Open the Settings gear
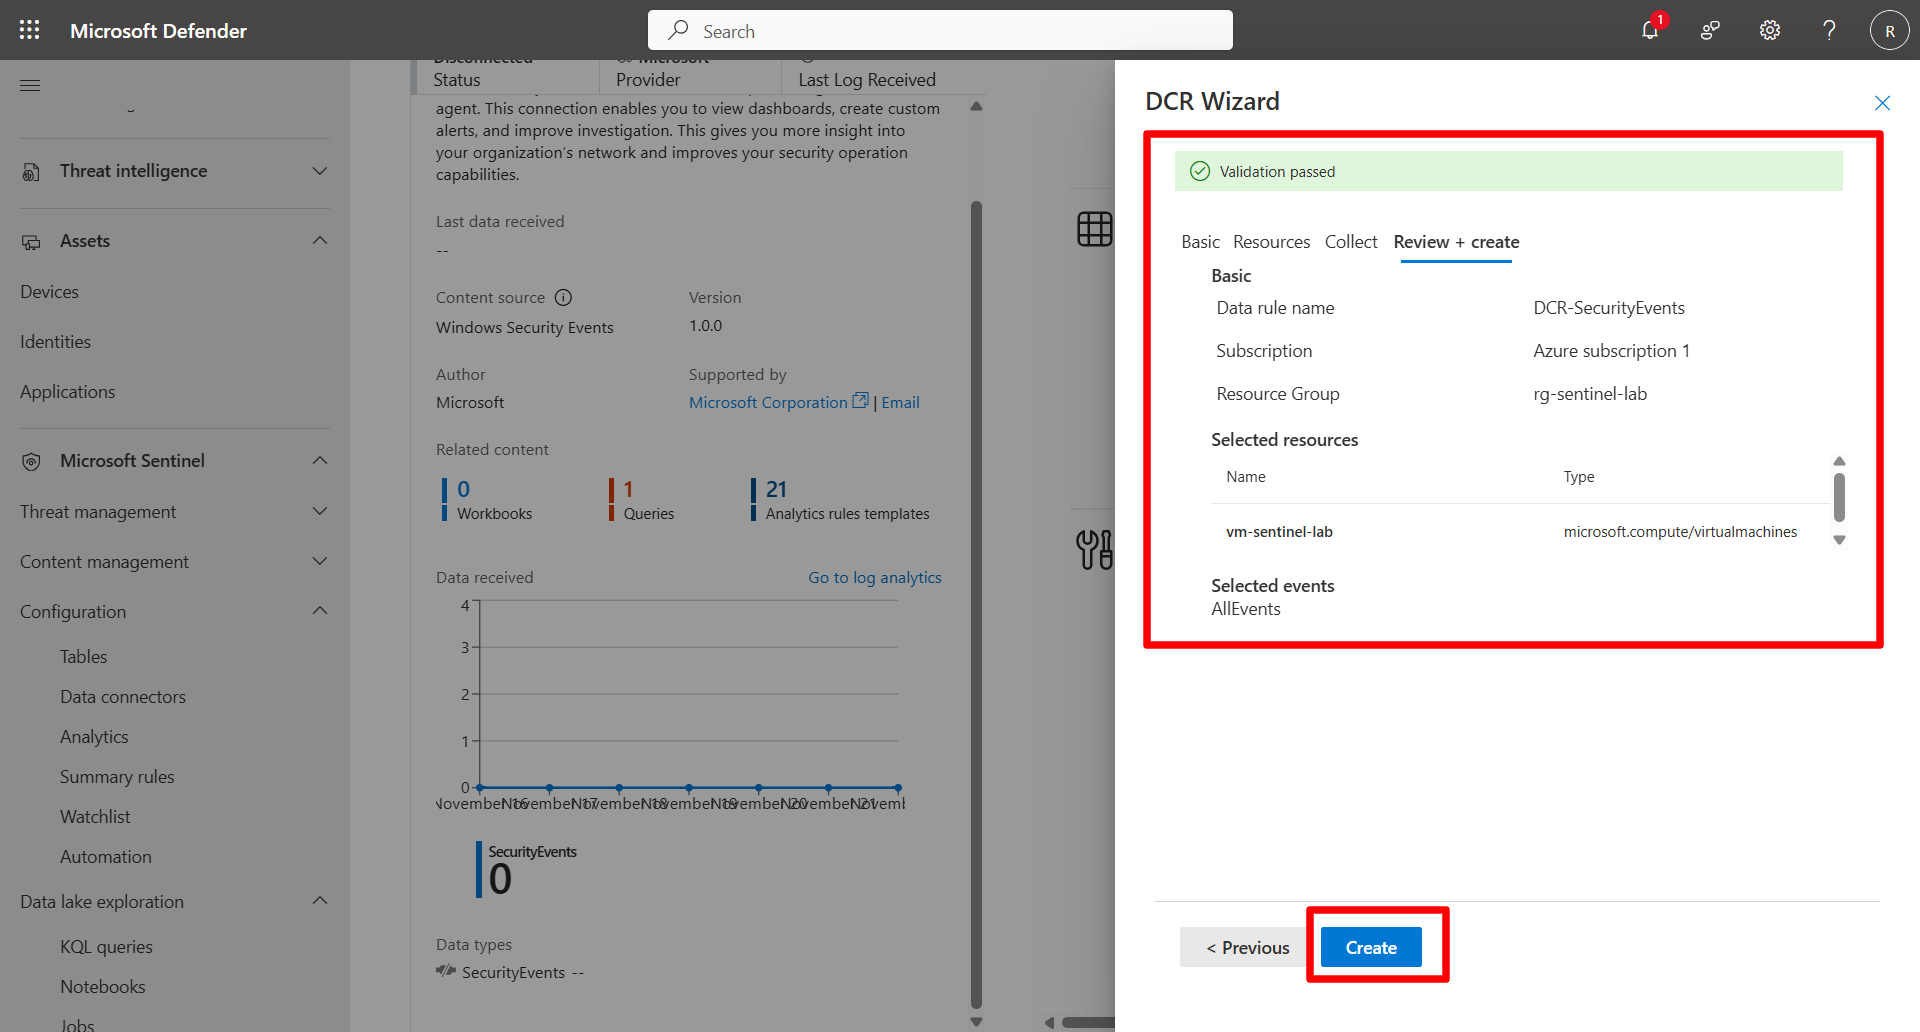 1770,30
